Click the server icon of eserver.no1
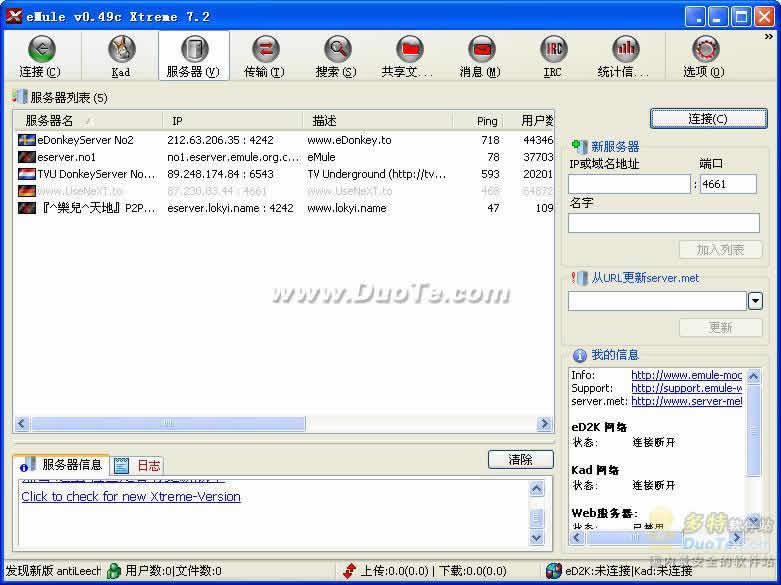The image size is (781, 585). (26, 157)
